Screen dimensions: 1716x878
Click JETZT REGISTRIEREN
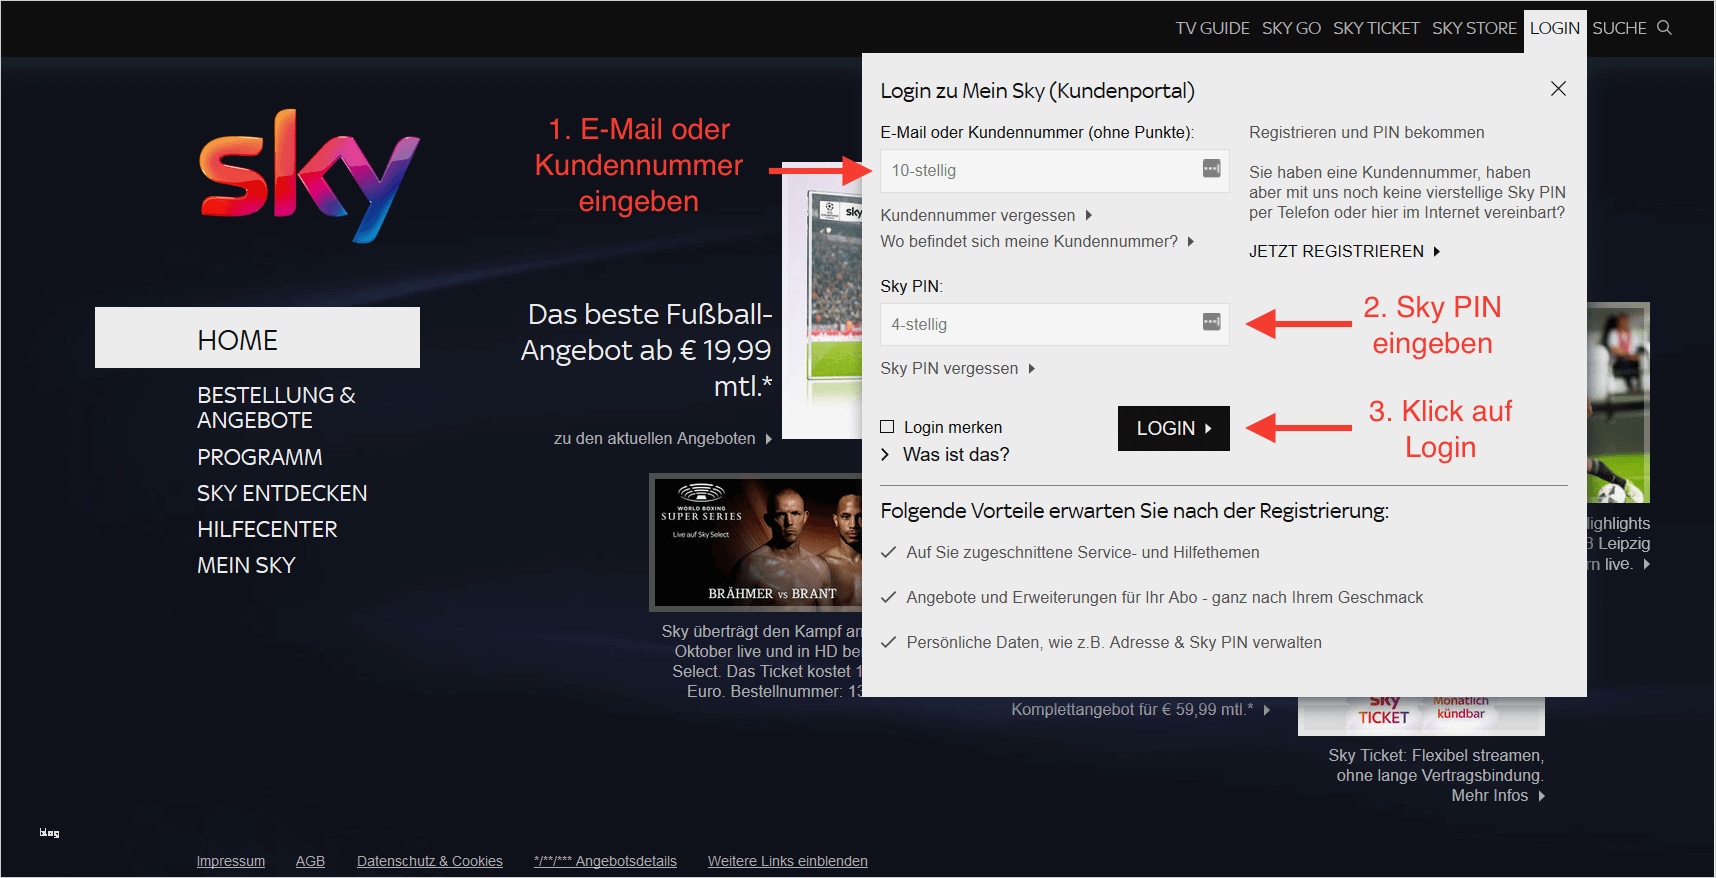point(1344,251)
